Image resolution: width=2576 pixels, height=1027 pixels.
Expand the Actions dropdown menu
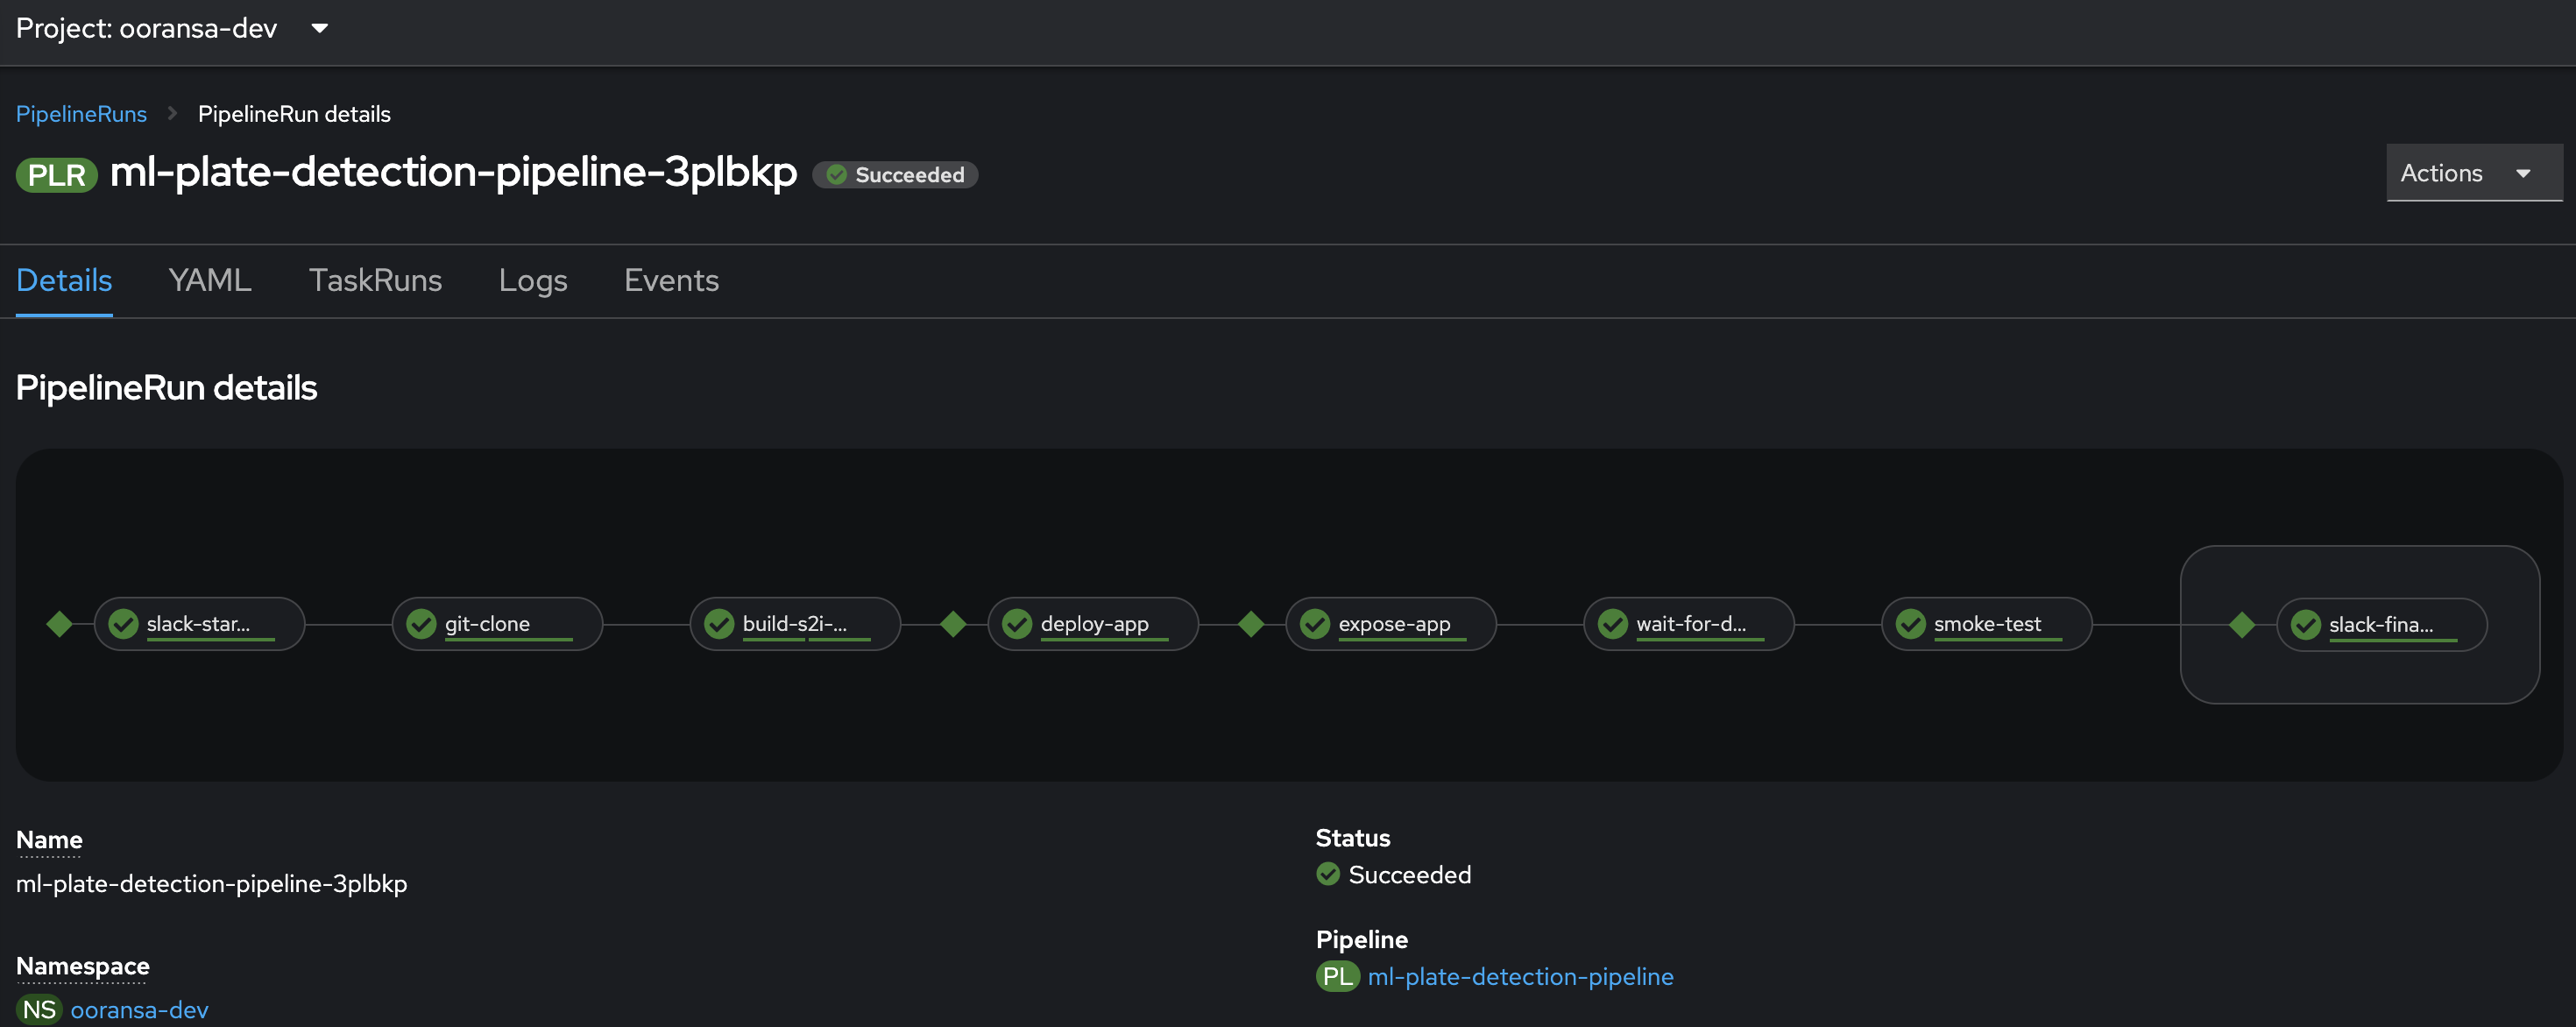click(x=2473, y=173)
